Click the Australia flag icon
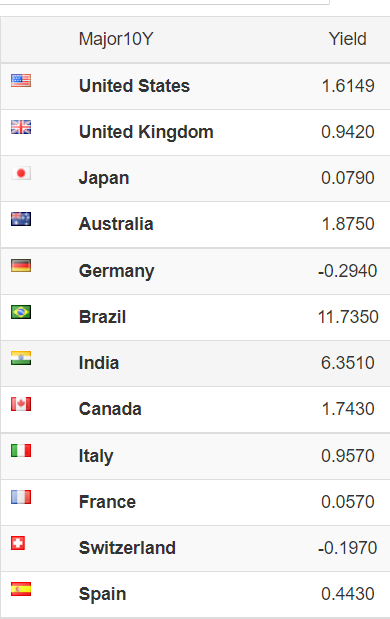This screenshot has height=619, width=390. tap(21, 219)
